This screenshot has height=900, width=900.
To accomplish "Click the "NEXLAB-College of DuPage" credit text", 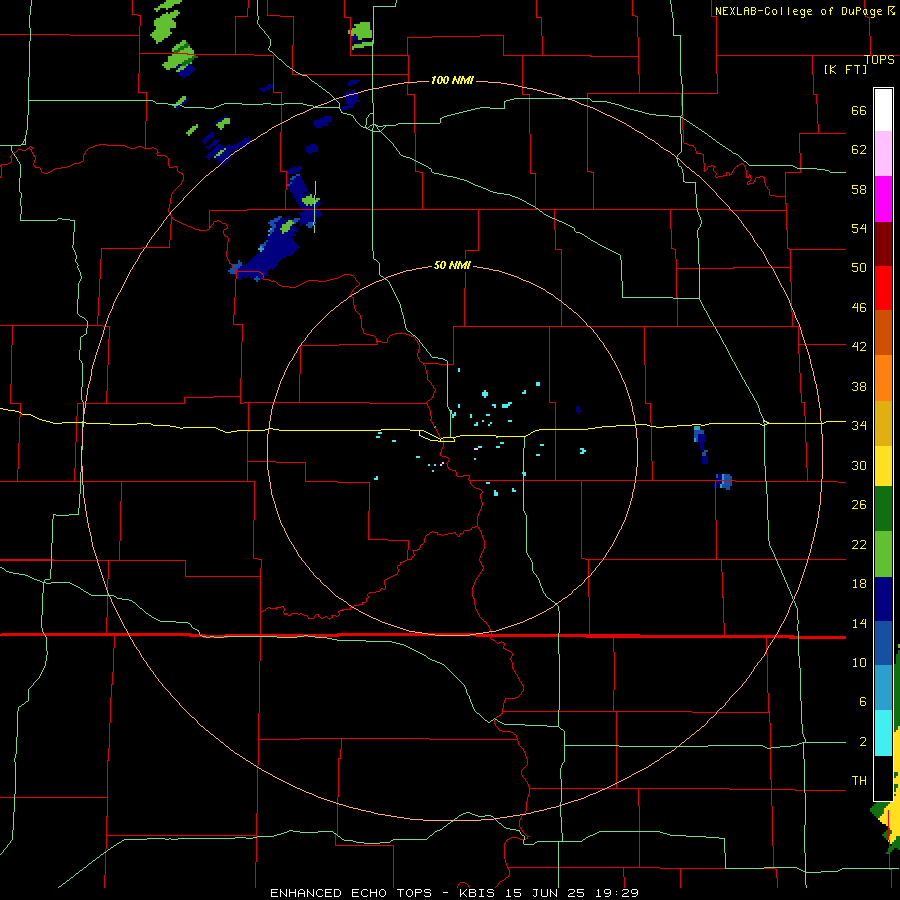I will click(x=799, y=11).
